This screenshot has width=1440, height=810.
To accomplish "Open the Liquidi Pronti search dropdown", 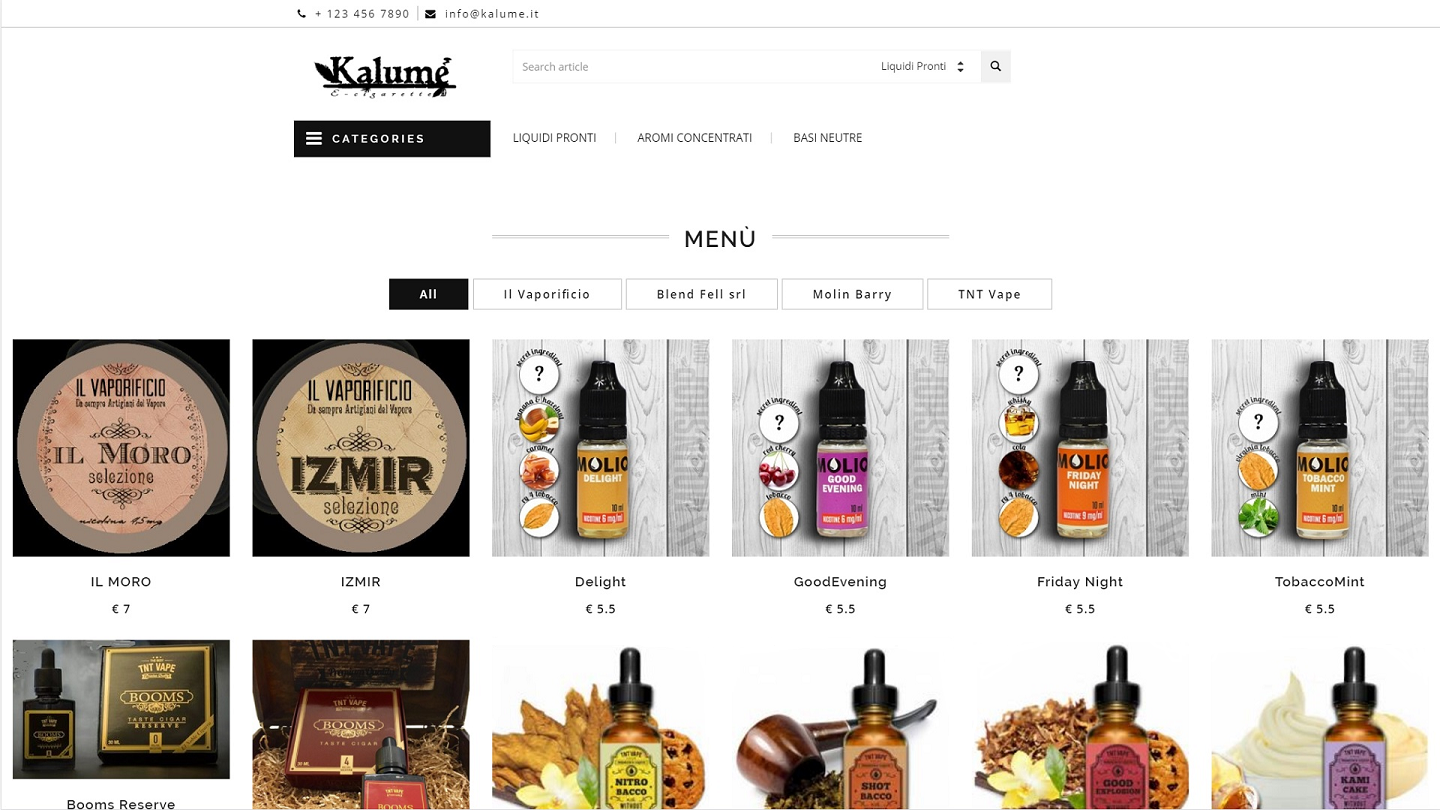I will point(922,66).
